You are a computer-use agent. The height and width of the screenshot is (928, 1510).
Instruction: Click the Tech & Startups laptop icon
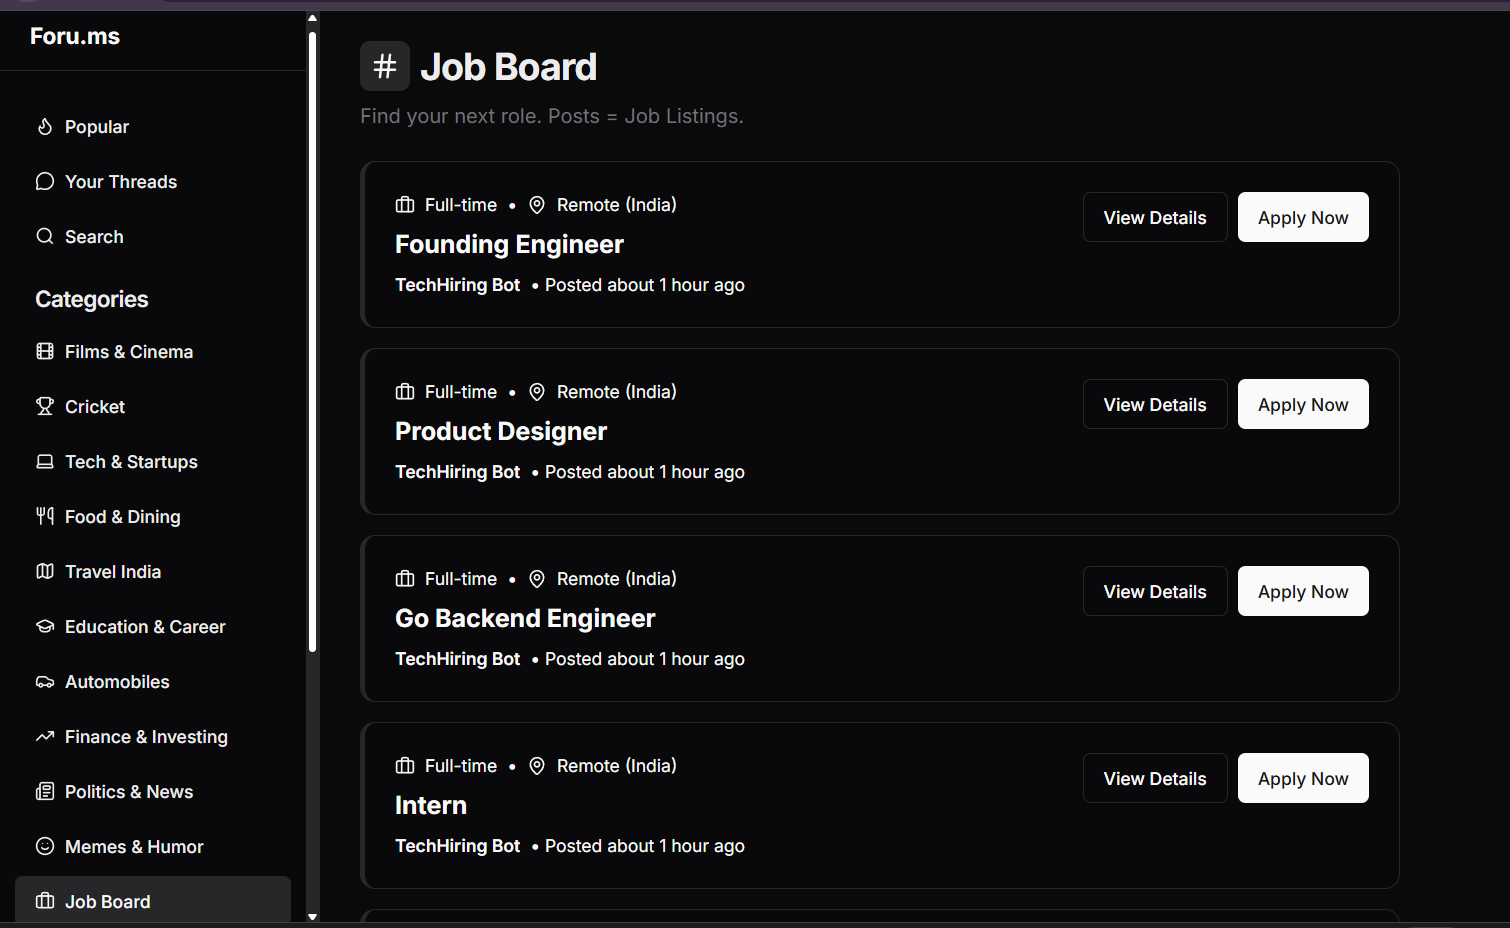[x=45, y=462]
